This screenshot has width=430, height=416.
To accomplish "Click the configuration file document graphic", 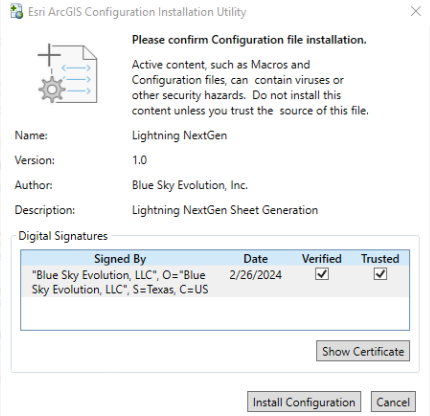I will (x=67, y=73).
